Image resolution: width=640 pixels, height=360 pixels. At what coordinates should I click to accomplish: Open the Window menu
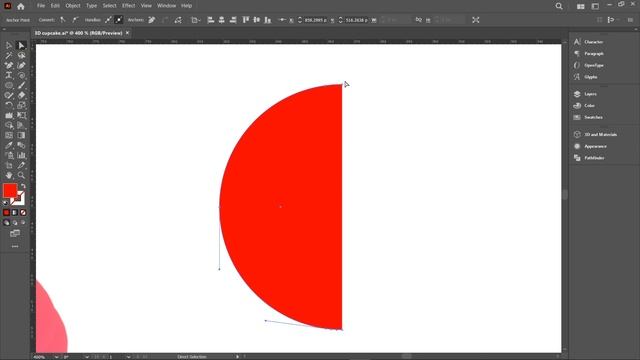tap(167, 6)
